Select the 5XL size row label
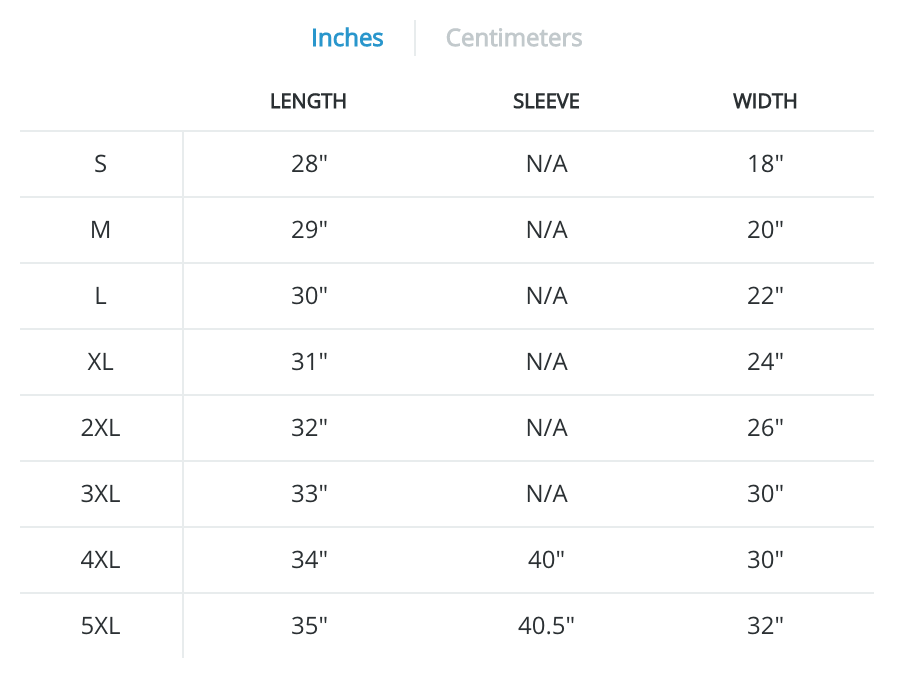Image resolution: width=912 pixels, height=674 pixels. click(101, 626)
